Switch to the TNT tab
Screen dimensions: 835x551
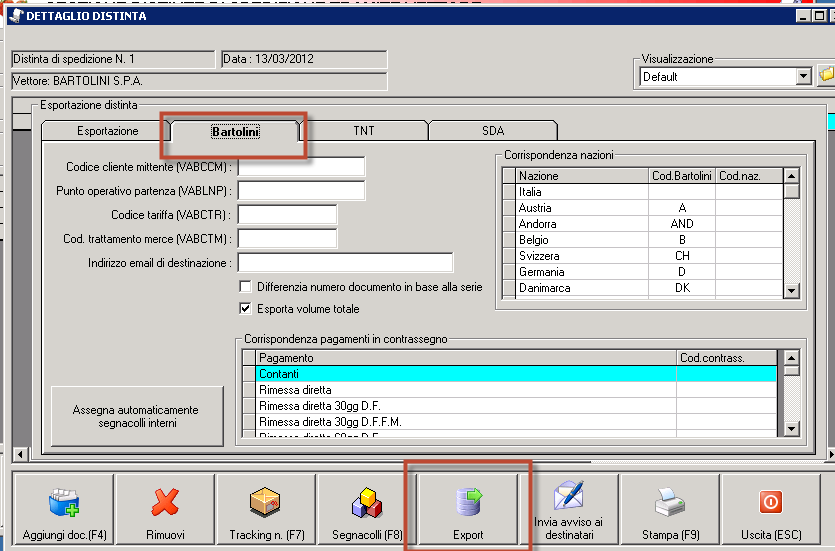pos(364,131)
